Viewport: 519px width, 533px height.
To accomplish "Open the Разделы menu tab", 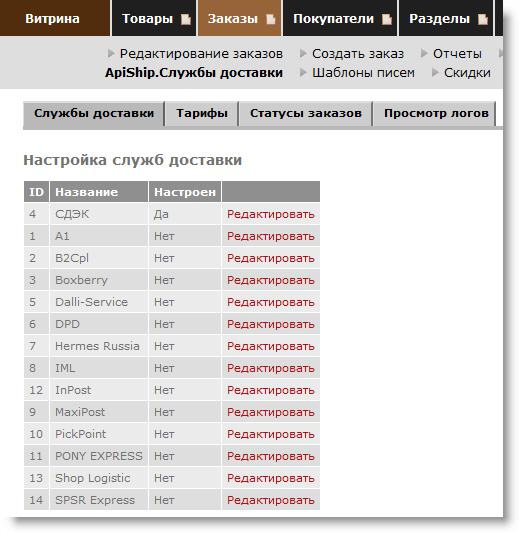I will click(x=446, y=18).
